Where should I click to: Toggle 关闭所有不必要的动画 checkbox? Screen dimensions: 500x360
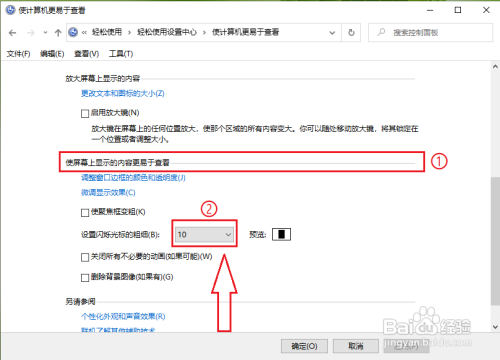85,257
